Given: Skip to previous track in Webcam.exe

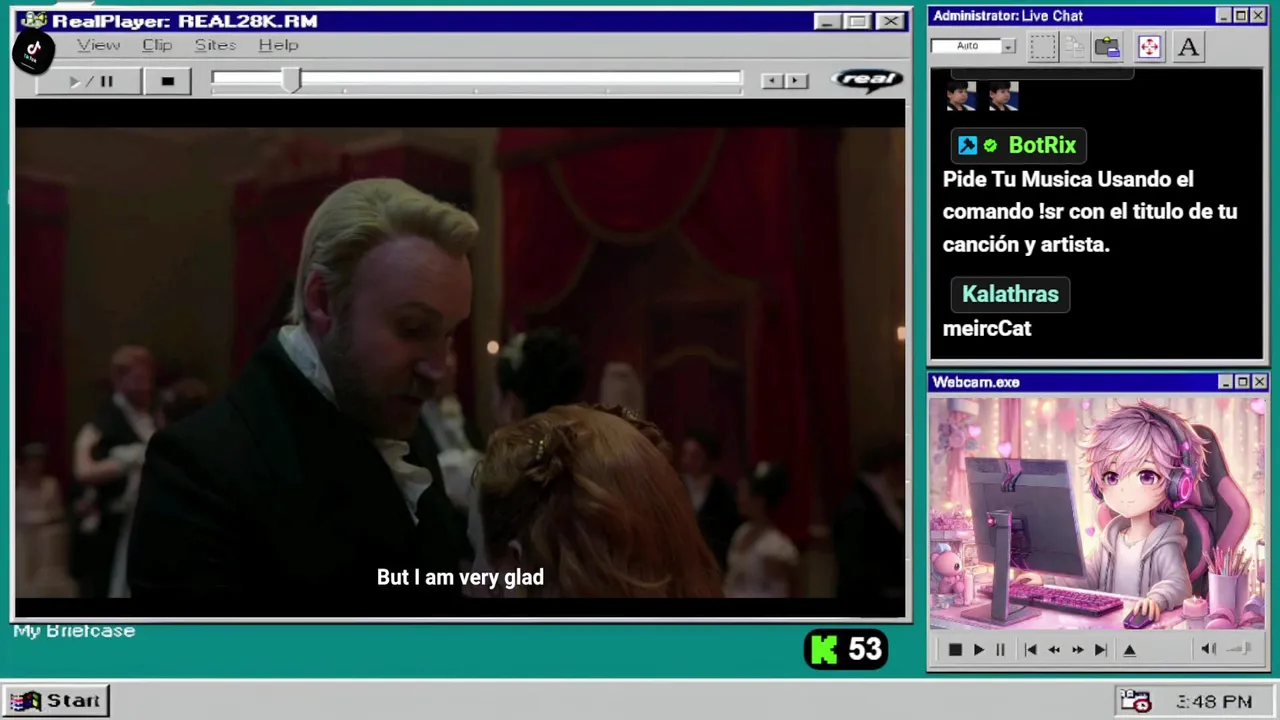Looking at the screenshot, I should click(x=1030, y=650).
